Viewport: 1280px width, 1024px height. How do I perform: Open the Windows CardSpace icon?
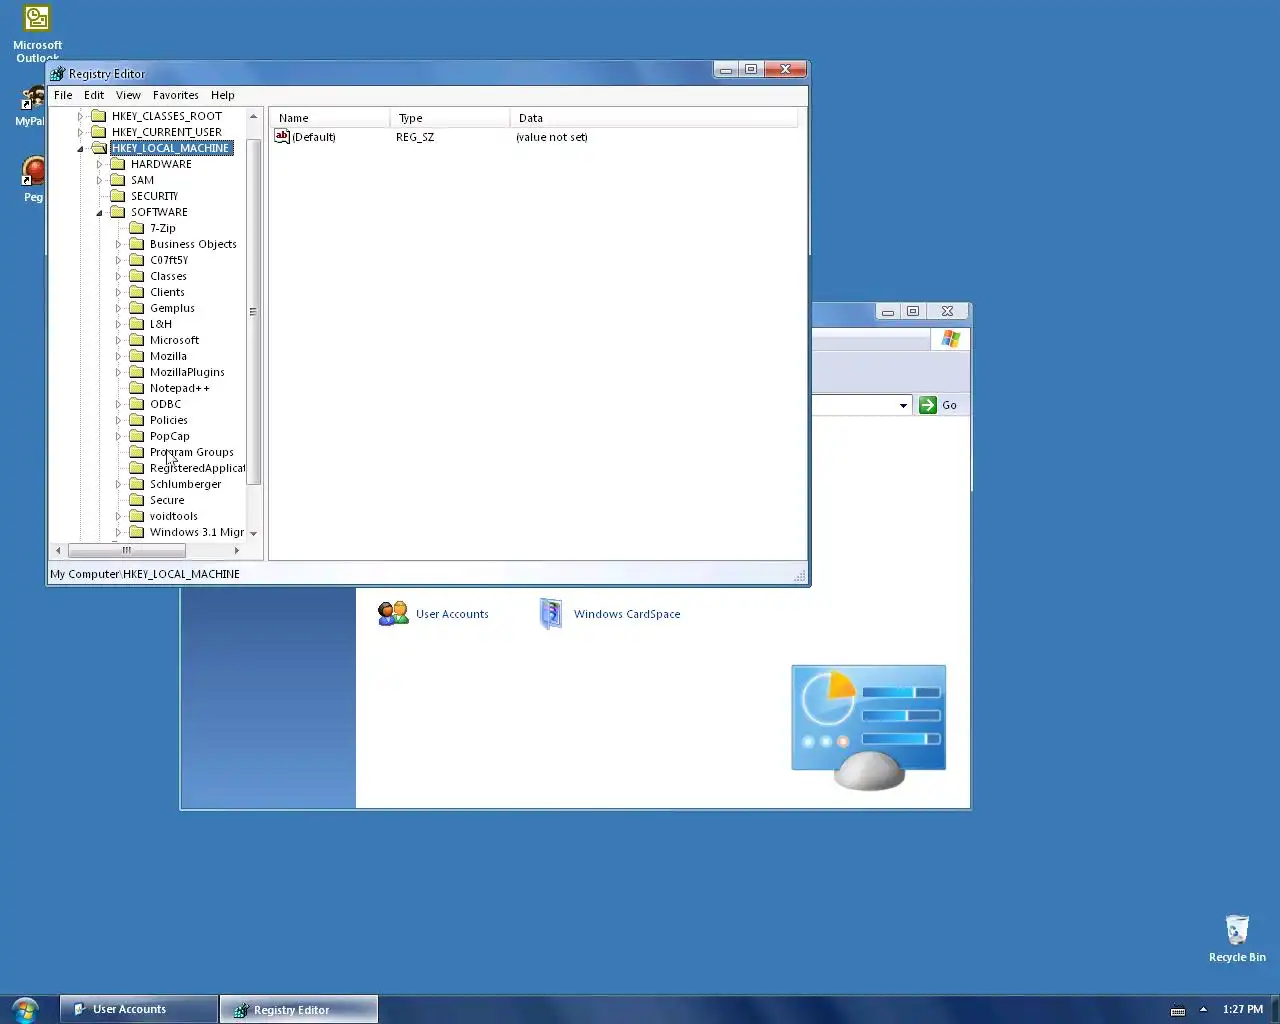551,613
